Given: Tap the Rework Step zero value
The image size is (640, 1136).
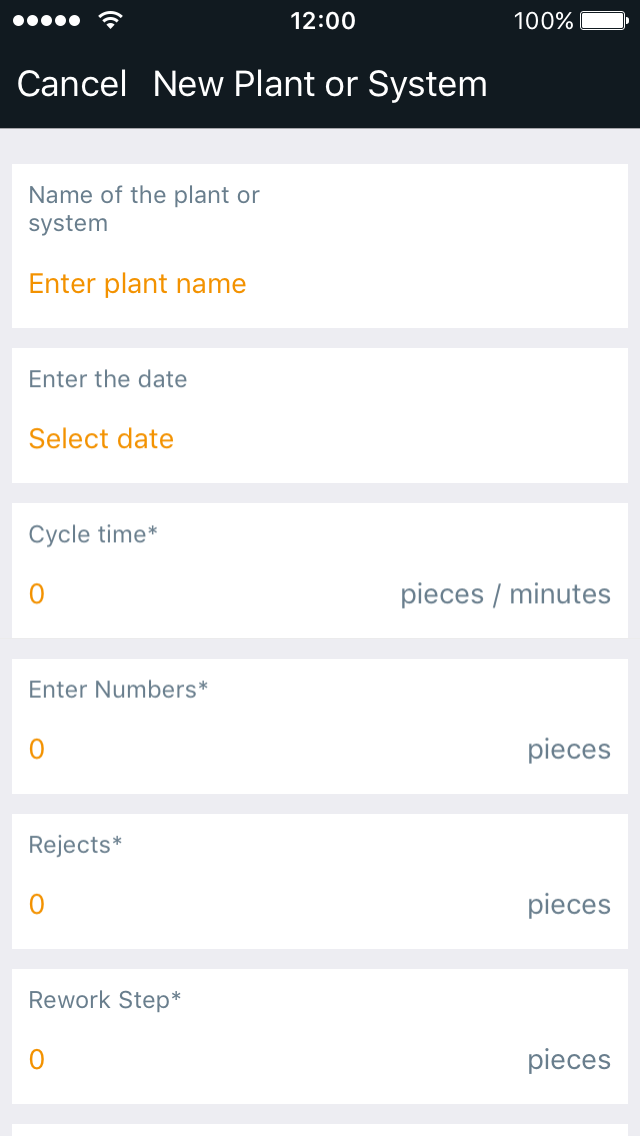Looking at the screenshot, I should pyautogui.click(x=36, y=1058).
